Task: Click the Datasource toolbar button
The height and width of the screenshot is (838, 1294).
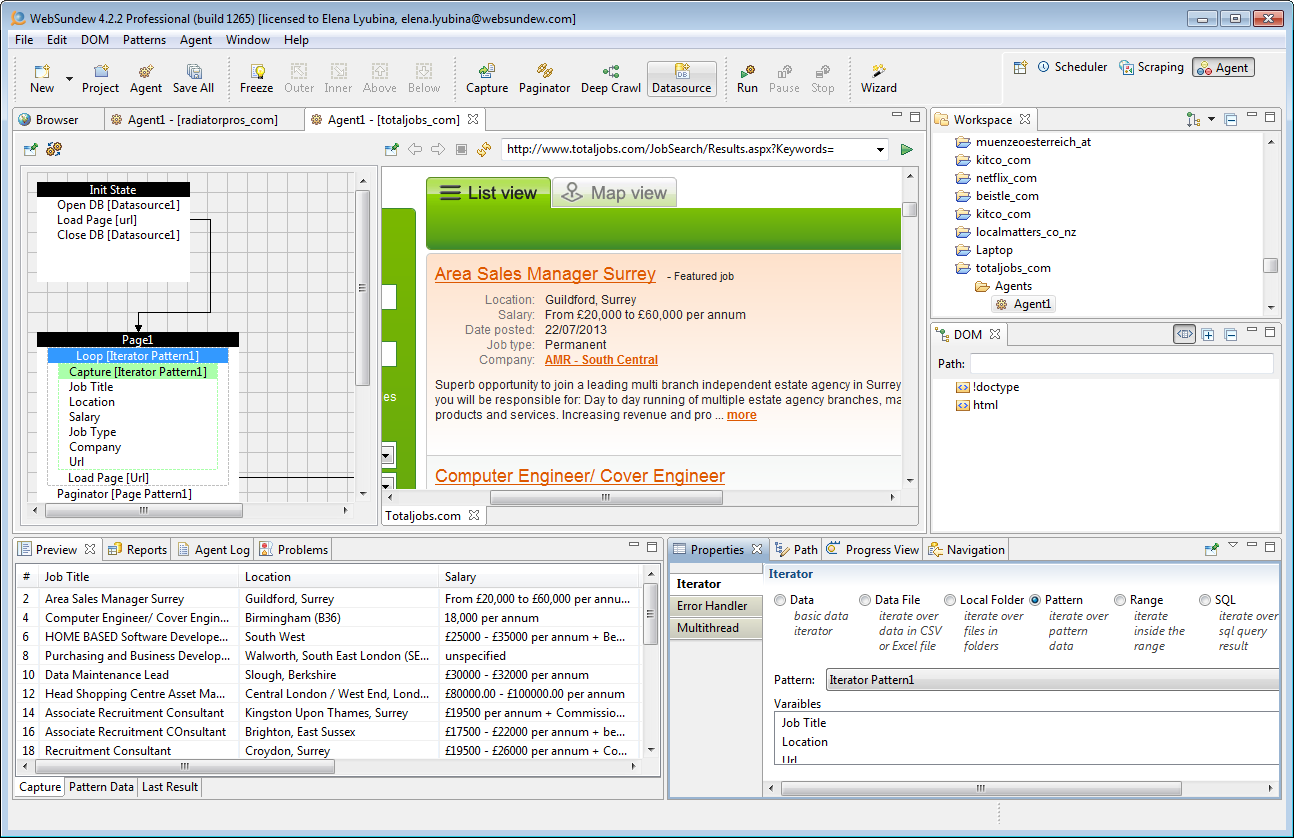Action: click(681, 79)
